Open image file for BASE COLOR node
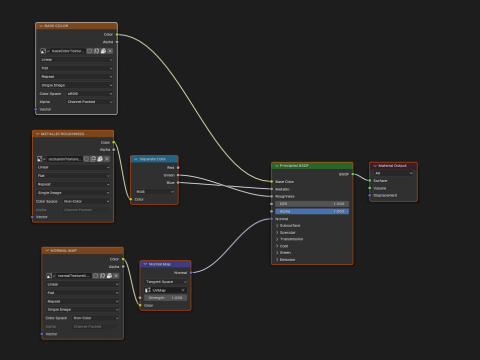 [103, 51]
